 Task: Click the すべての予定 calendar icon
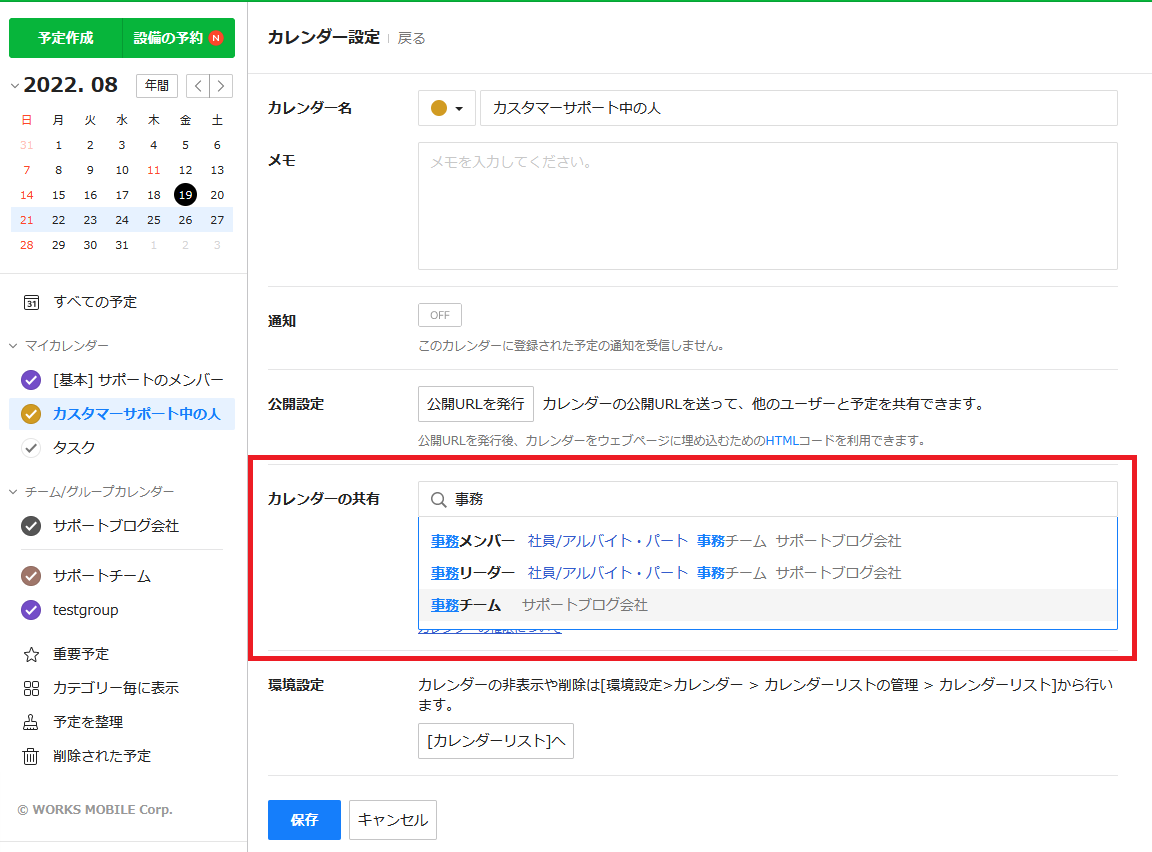(31, 302)
